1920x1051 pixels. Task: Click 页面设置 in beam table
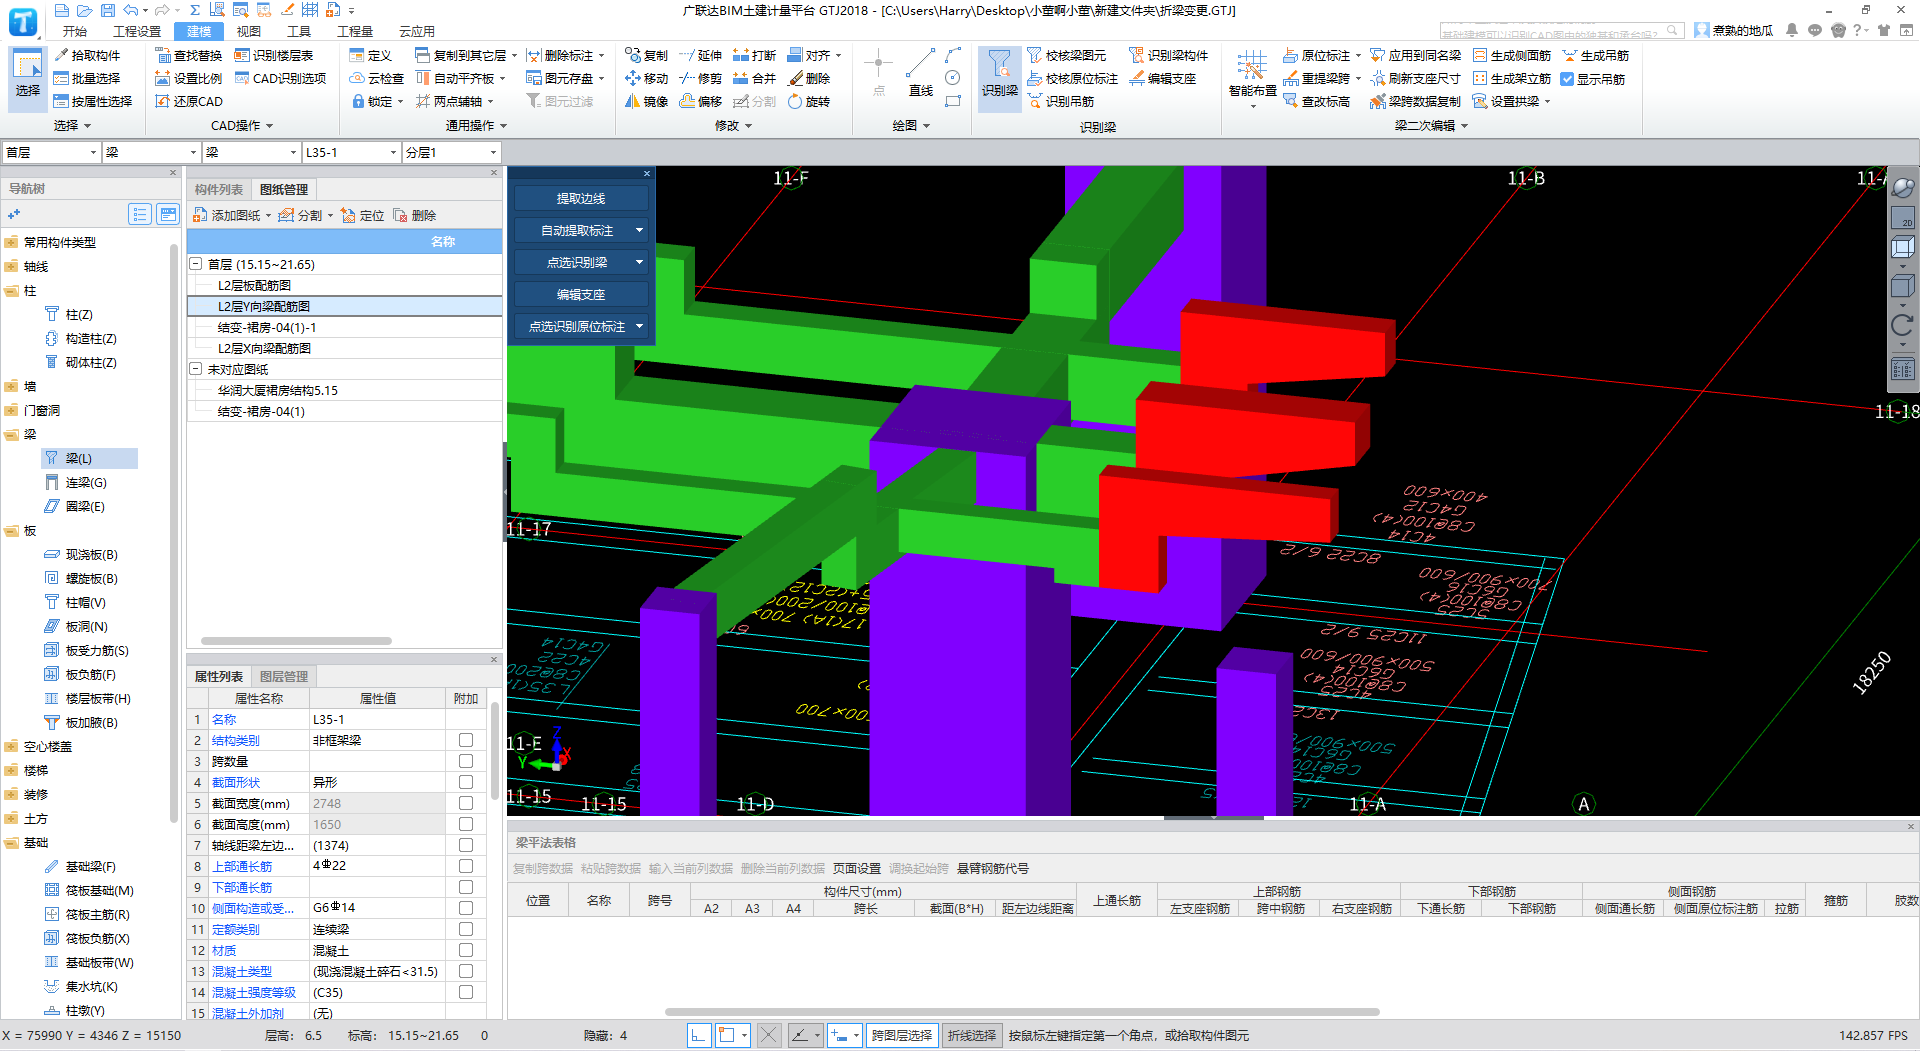pos(857,868)
